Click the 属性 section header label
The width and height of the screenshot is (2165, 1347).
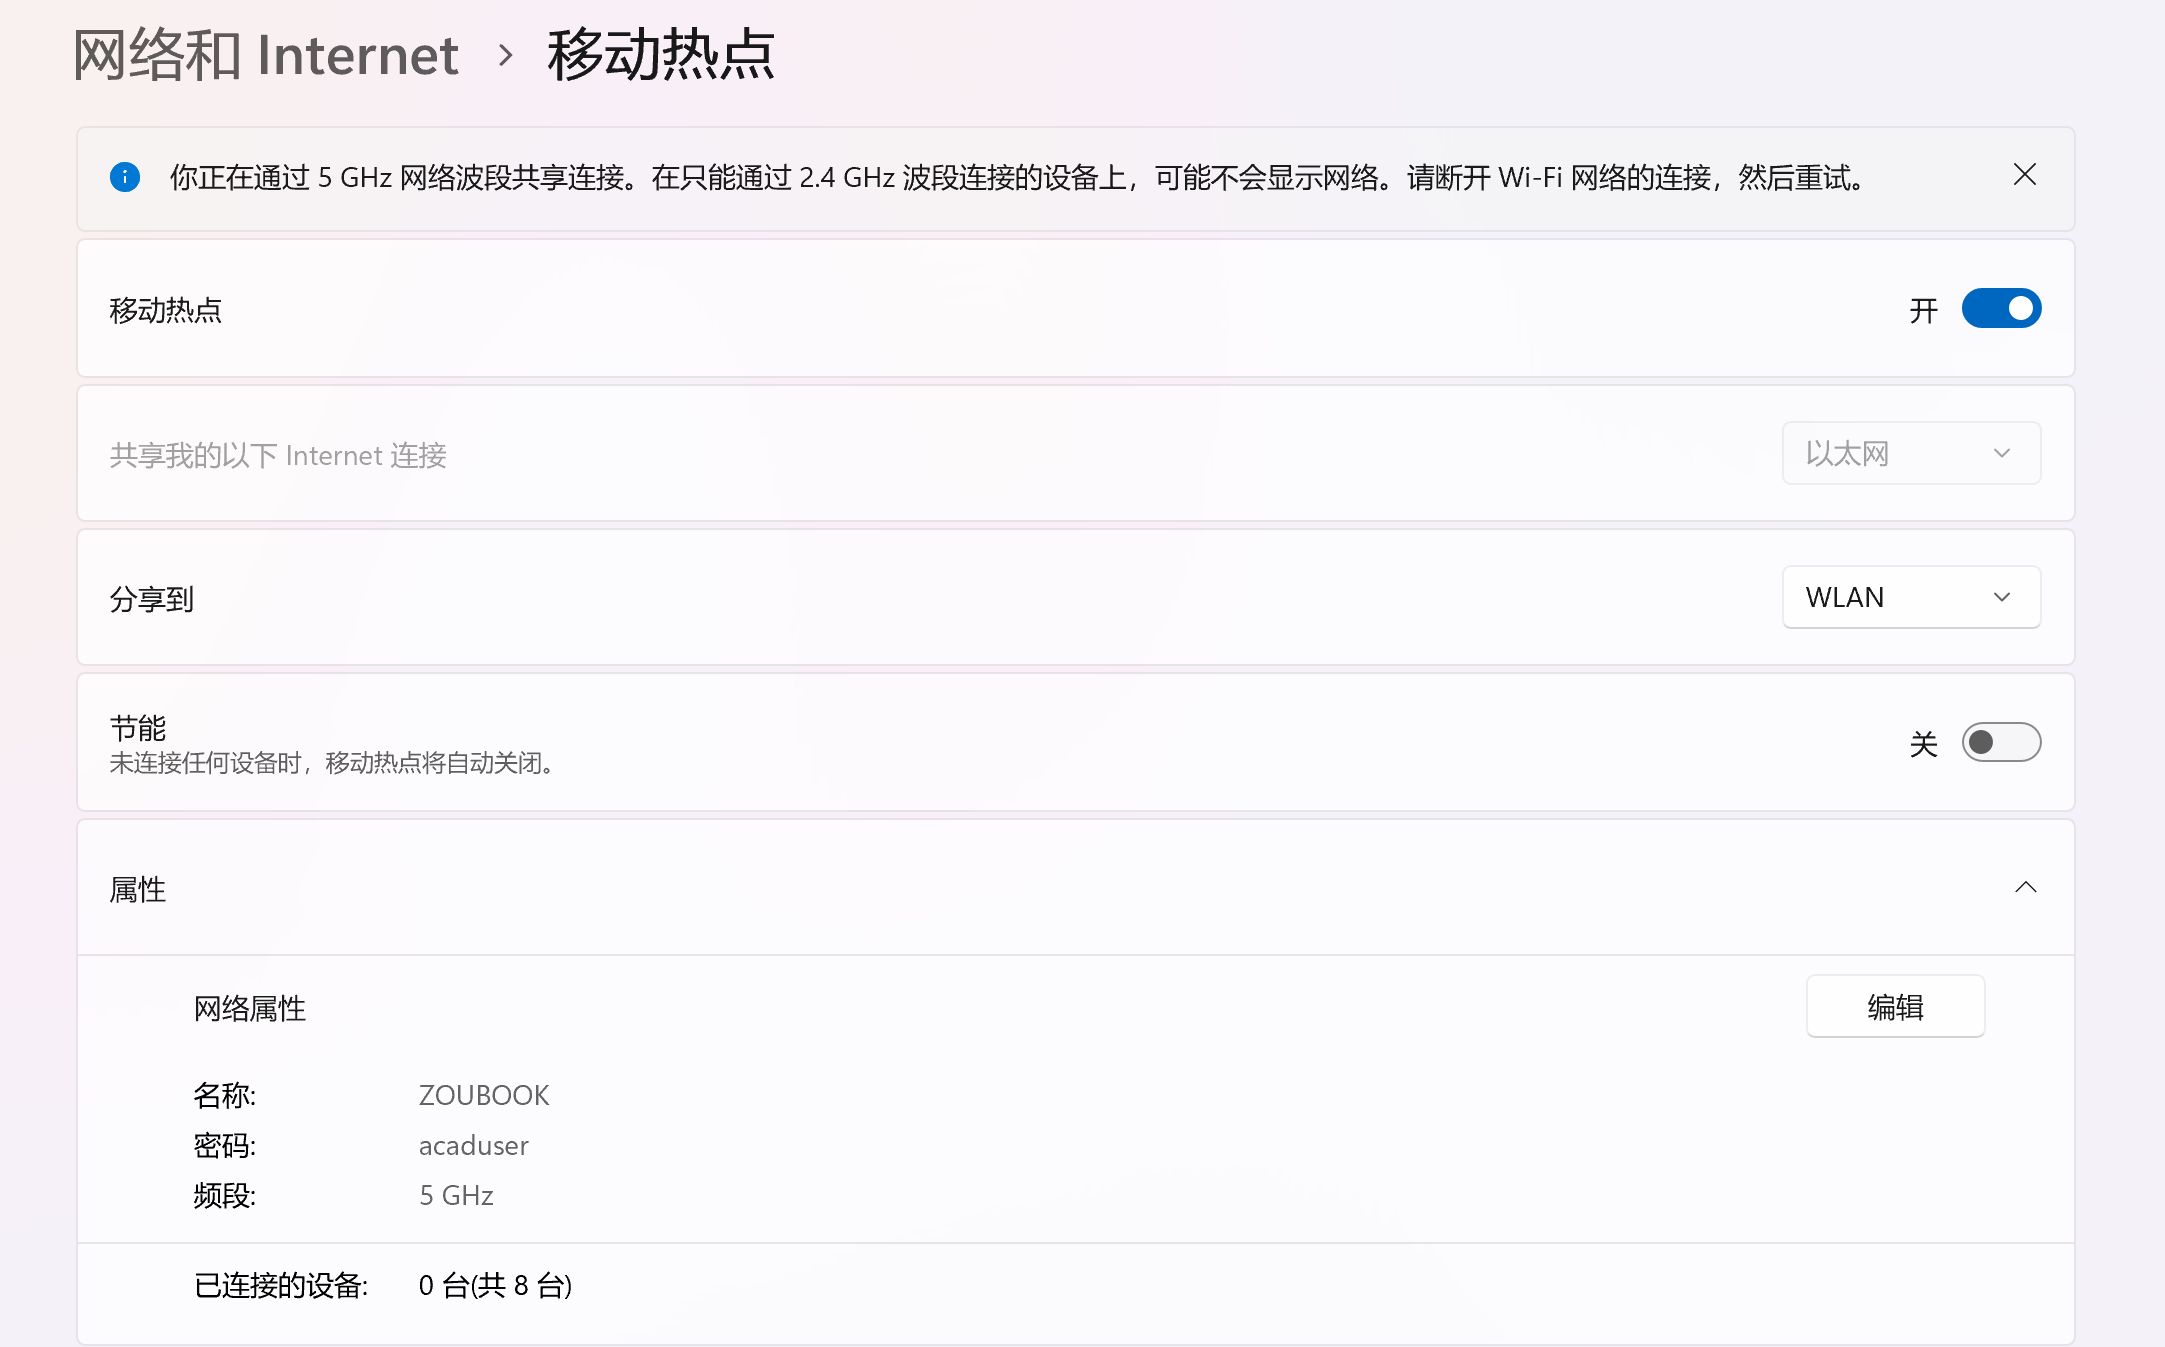138,890
